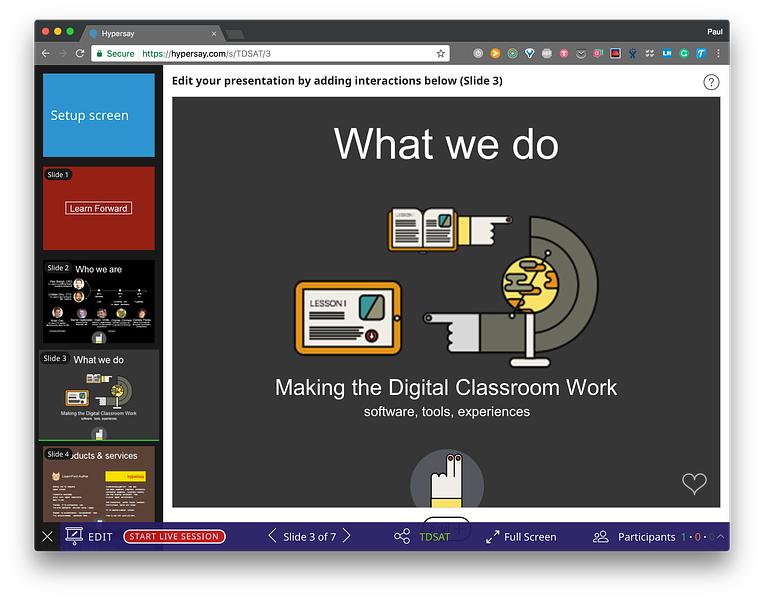
Task: Click the TDSAT session code link
Action: [434, 537]
